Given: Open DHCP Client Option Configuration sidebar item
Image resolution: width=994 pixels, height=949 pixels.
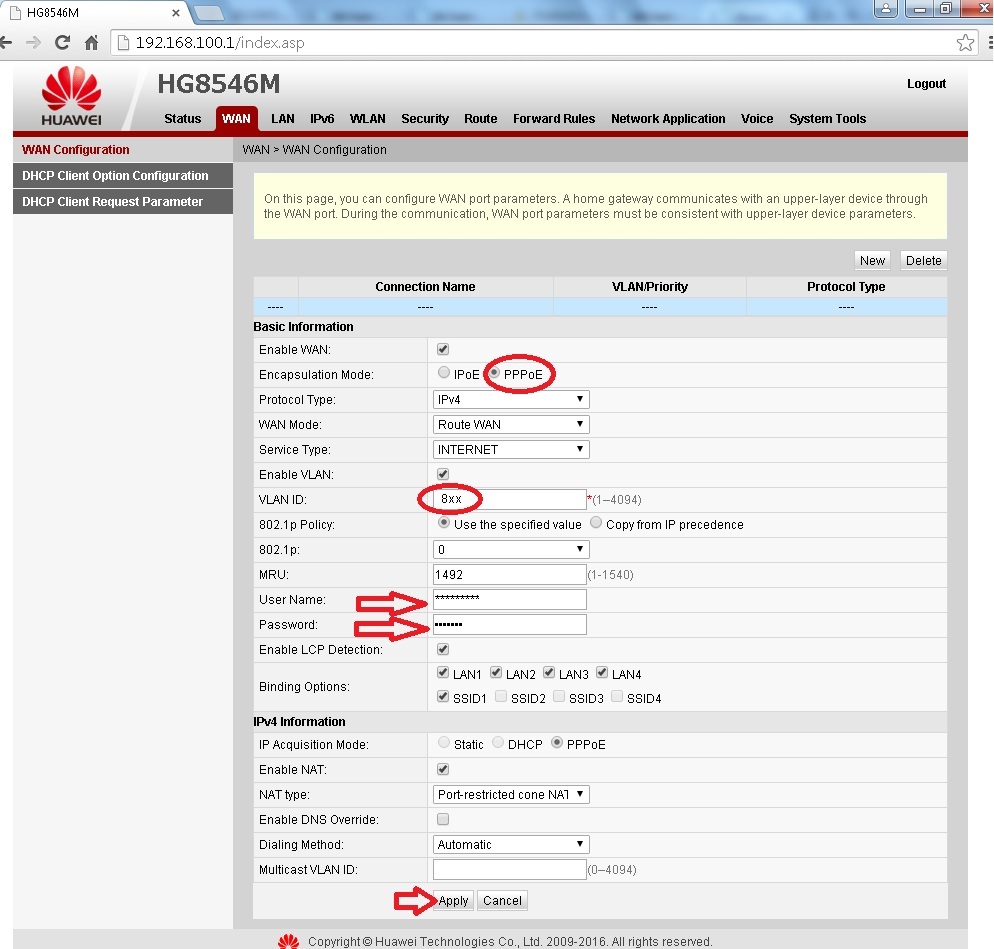Looking at the screenshot, I should pos(116,176).
